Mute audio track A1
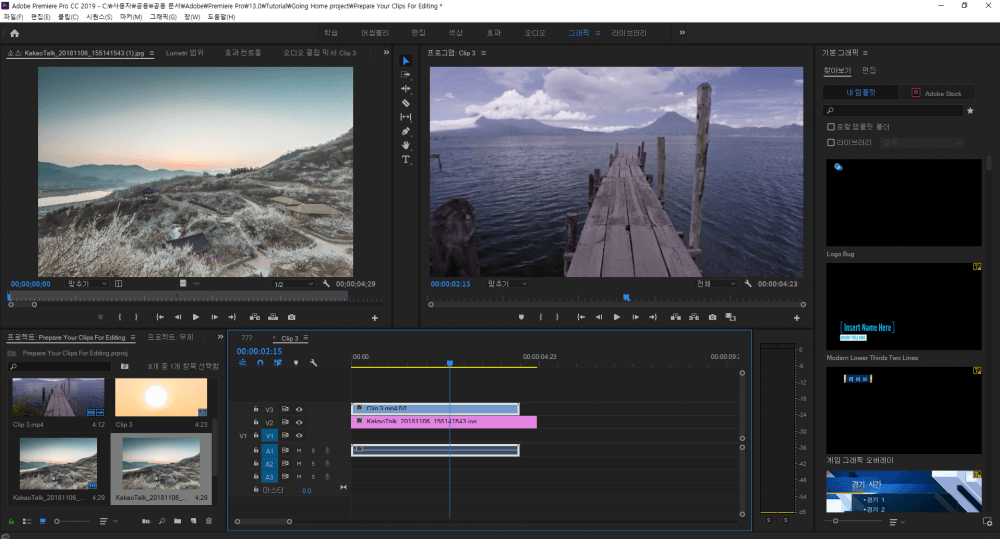Image resolution: width=1000 pixels, height=539 pixels. point(299,450)
